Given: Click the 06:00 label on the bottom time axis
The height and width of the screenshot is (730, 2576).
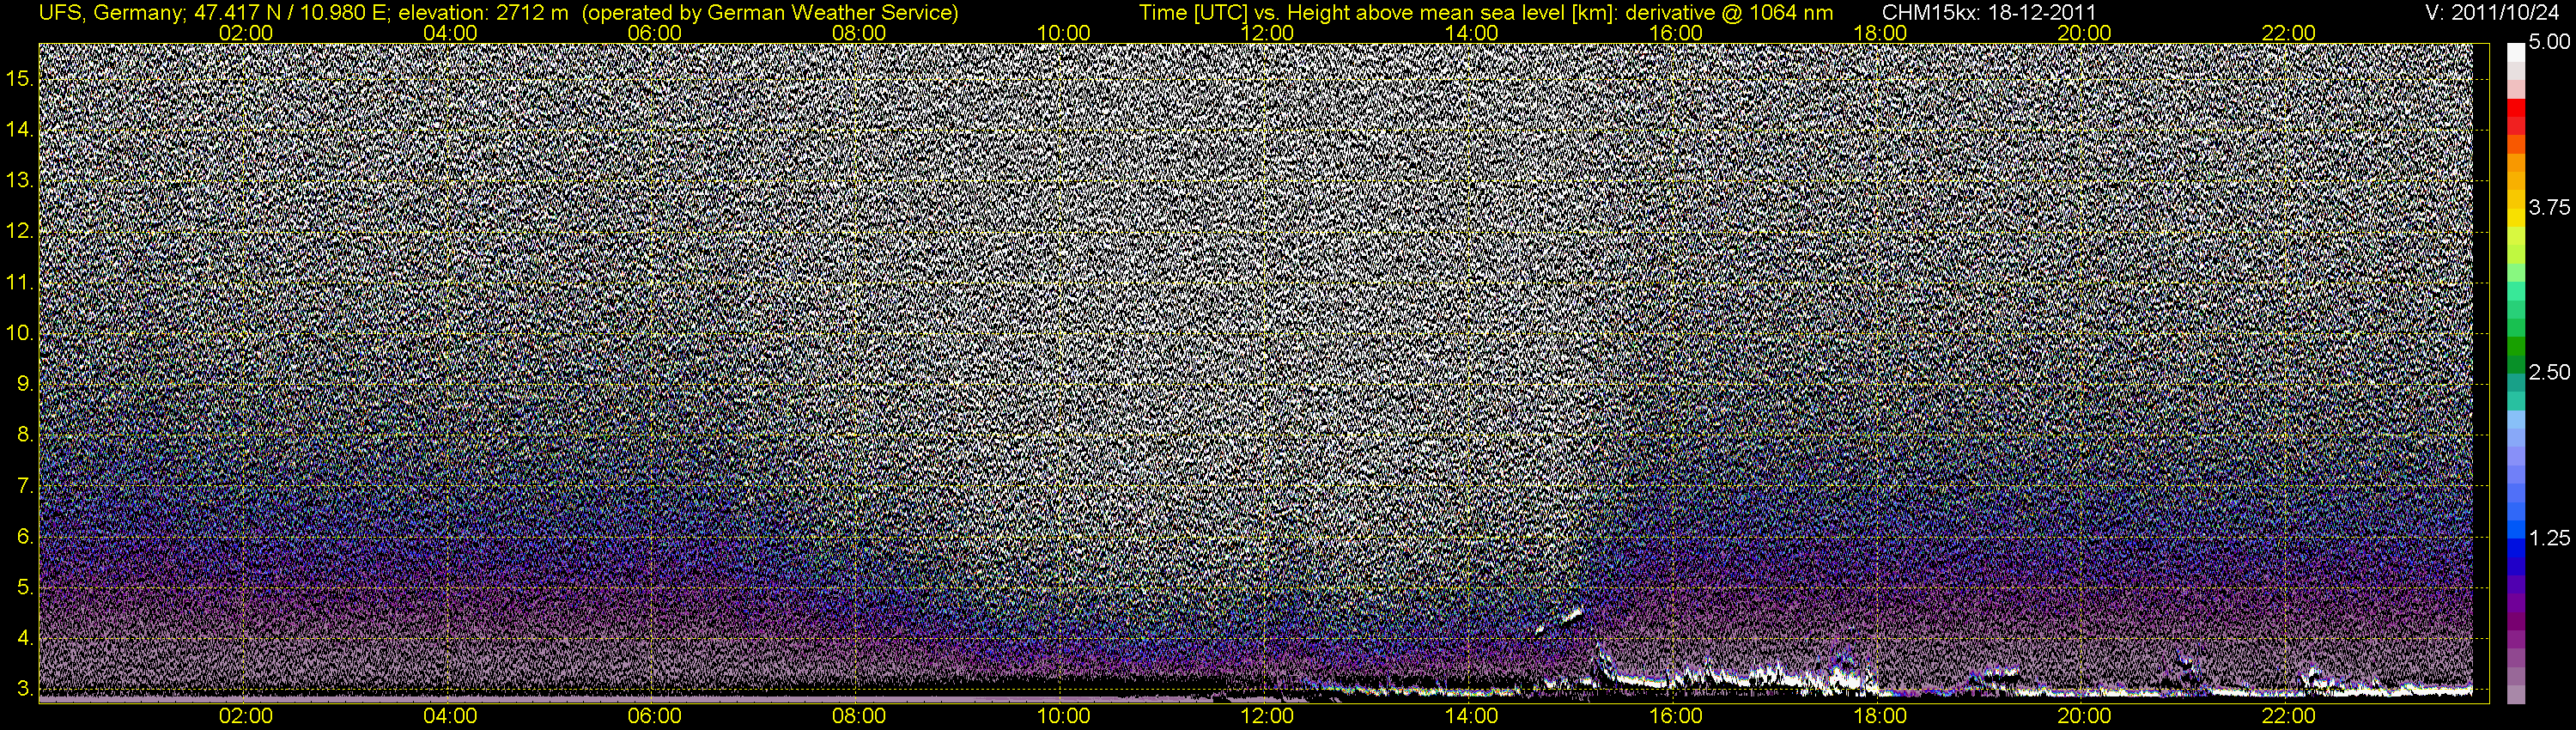Looking at the screenshot, I should (654, 716).
